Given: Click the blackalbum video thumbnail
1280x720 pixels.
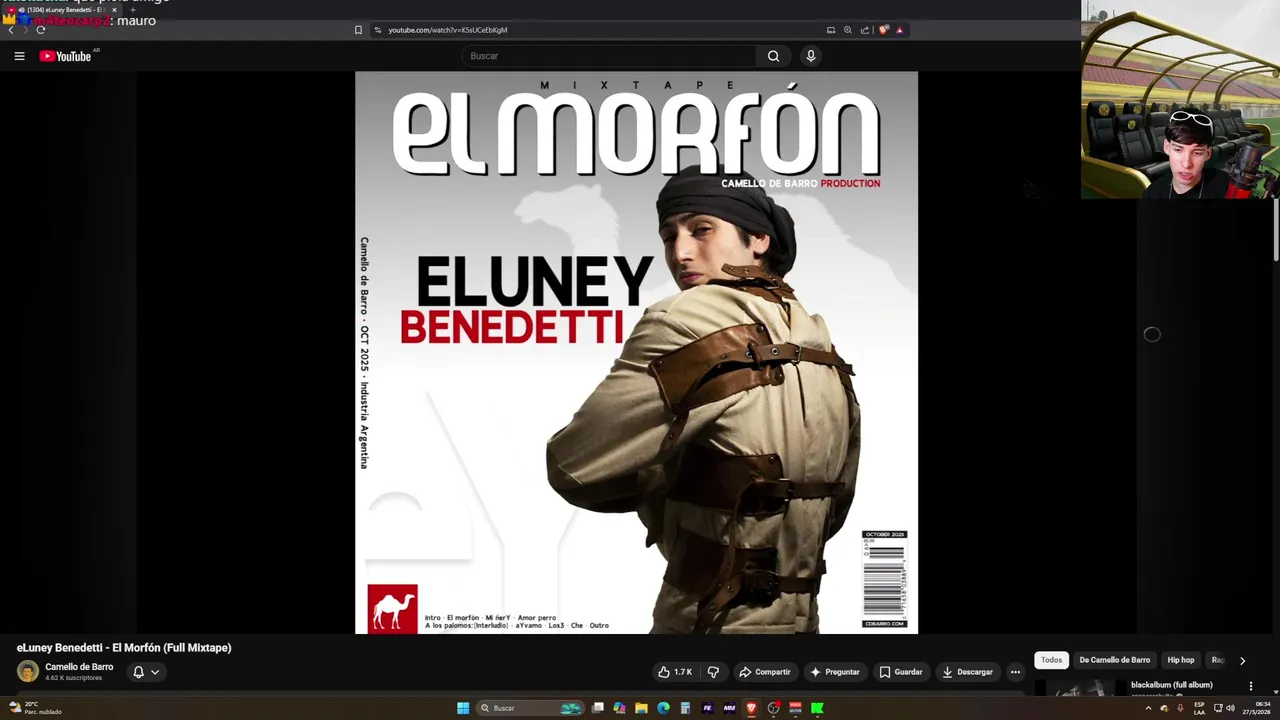Looking at the screenshot, I should (1078, 688).
